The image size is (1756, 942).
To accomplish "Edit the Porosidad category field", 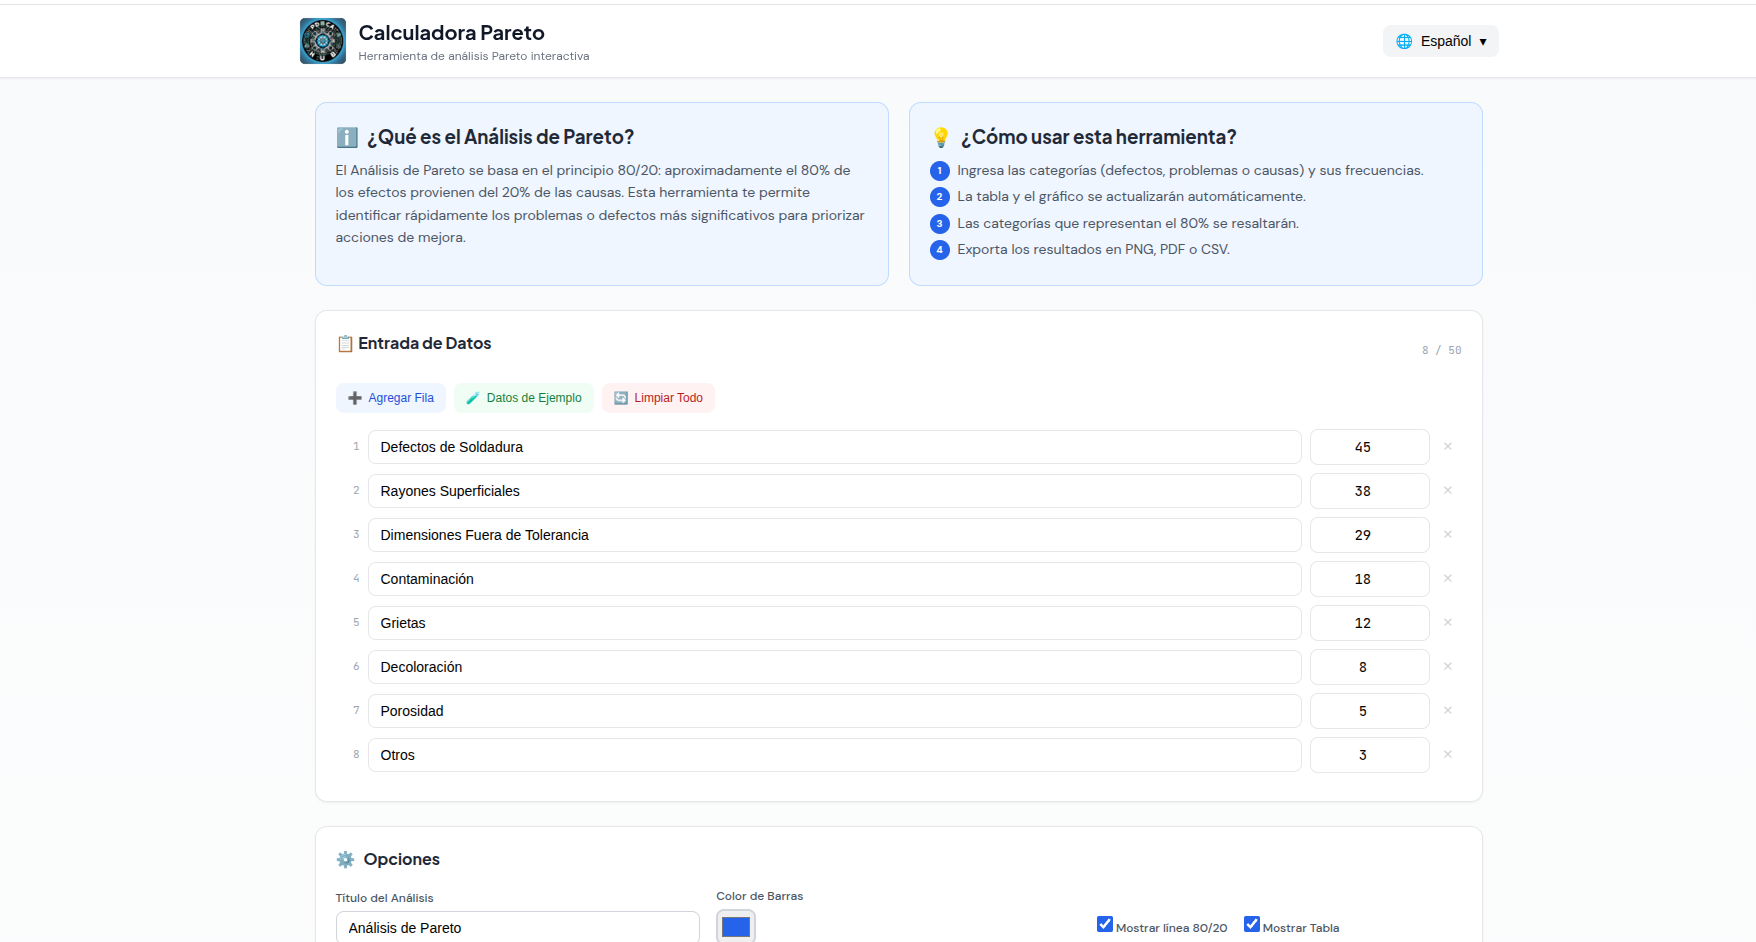I will coord(834,711).
